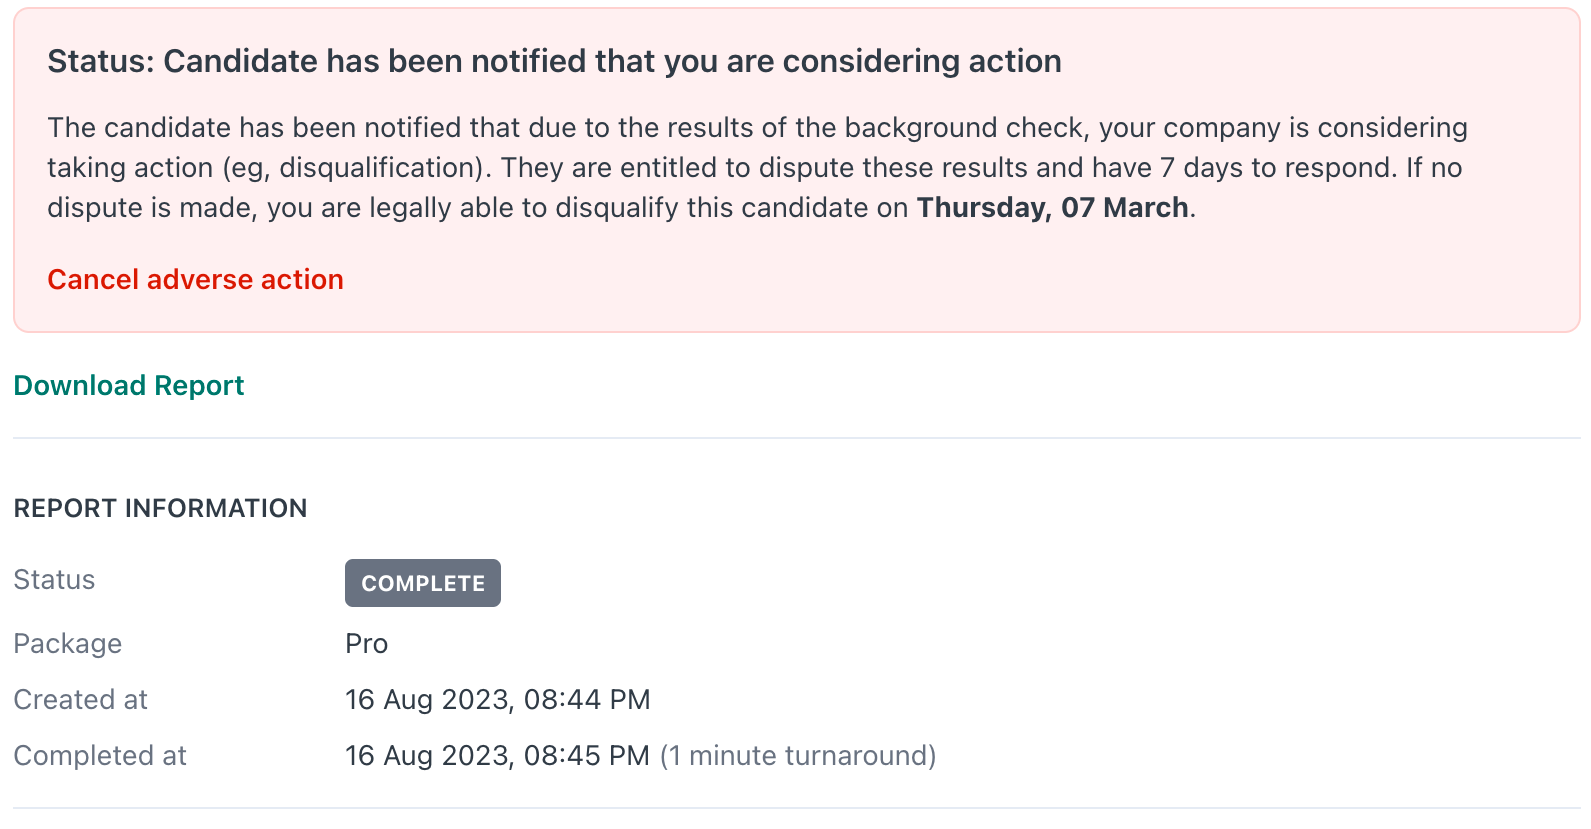
Task: Click the Cancel adverse action link
Action: point(195,280)
